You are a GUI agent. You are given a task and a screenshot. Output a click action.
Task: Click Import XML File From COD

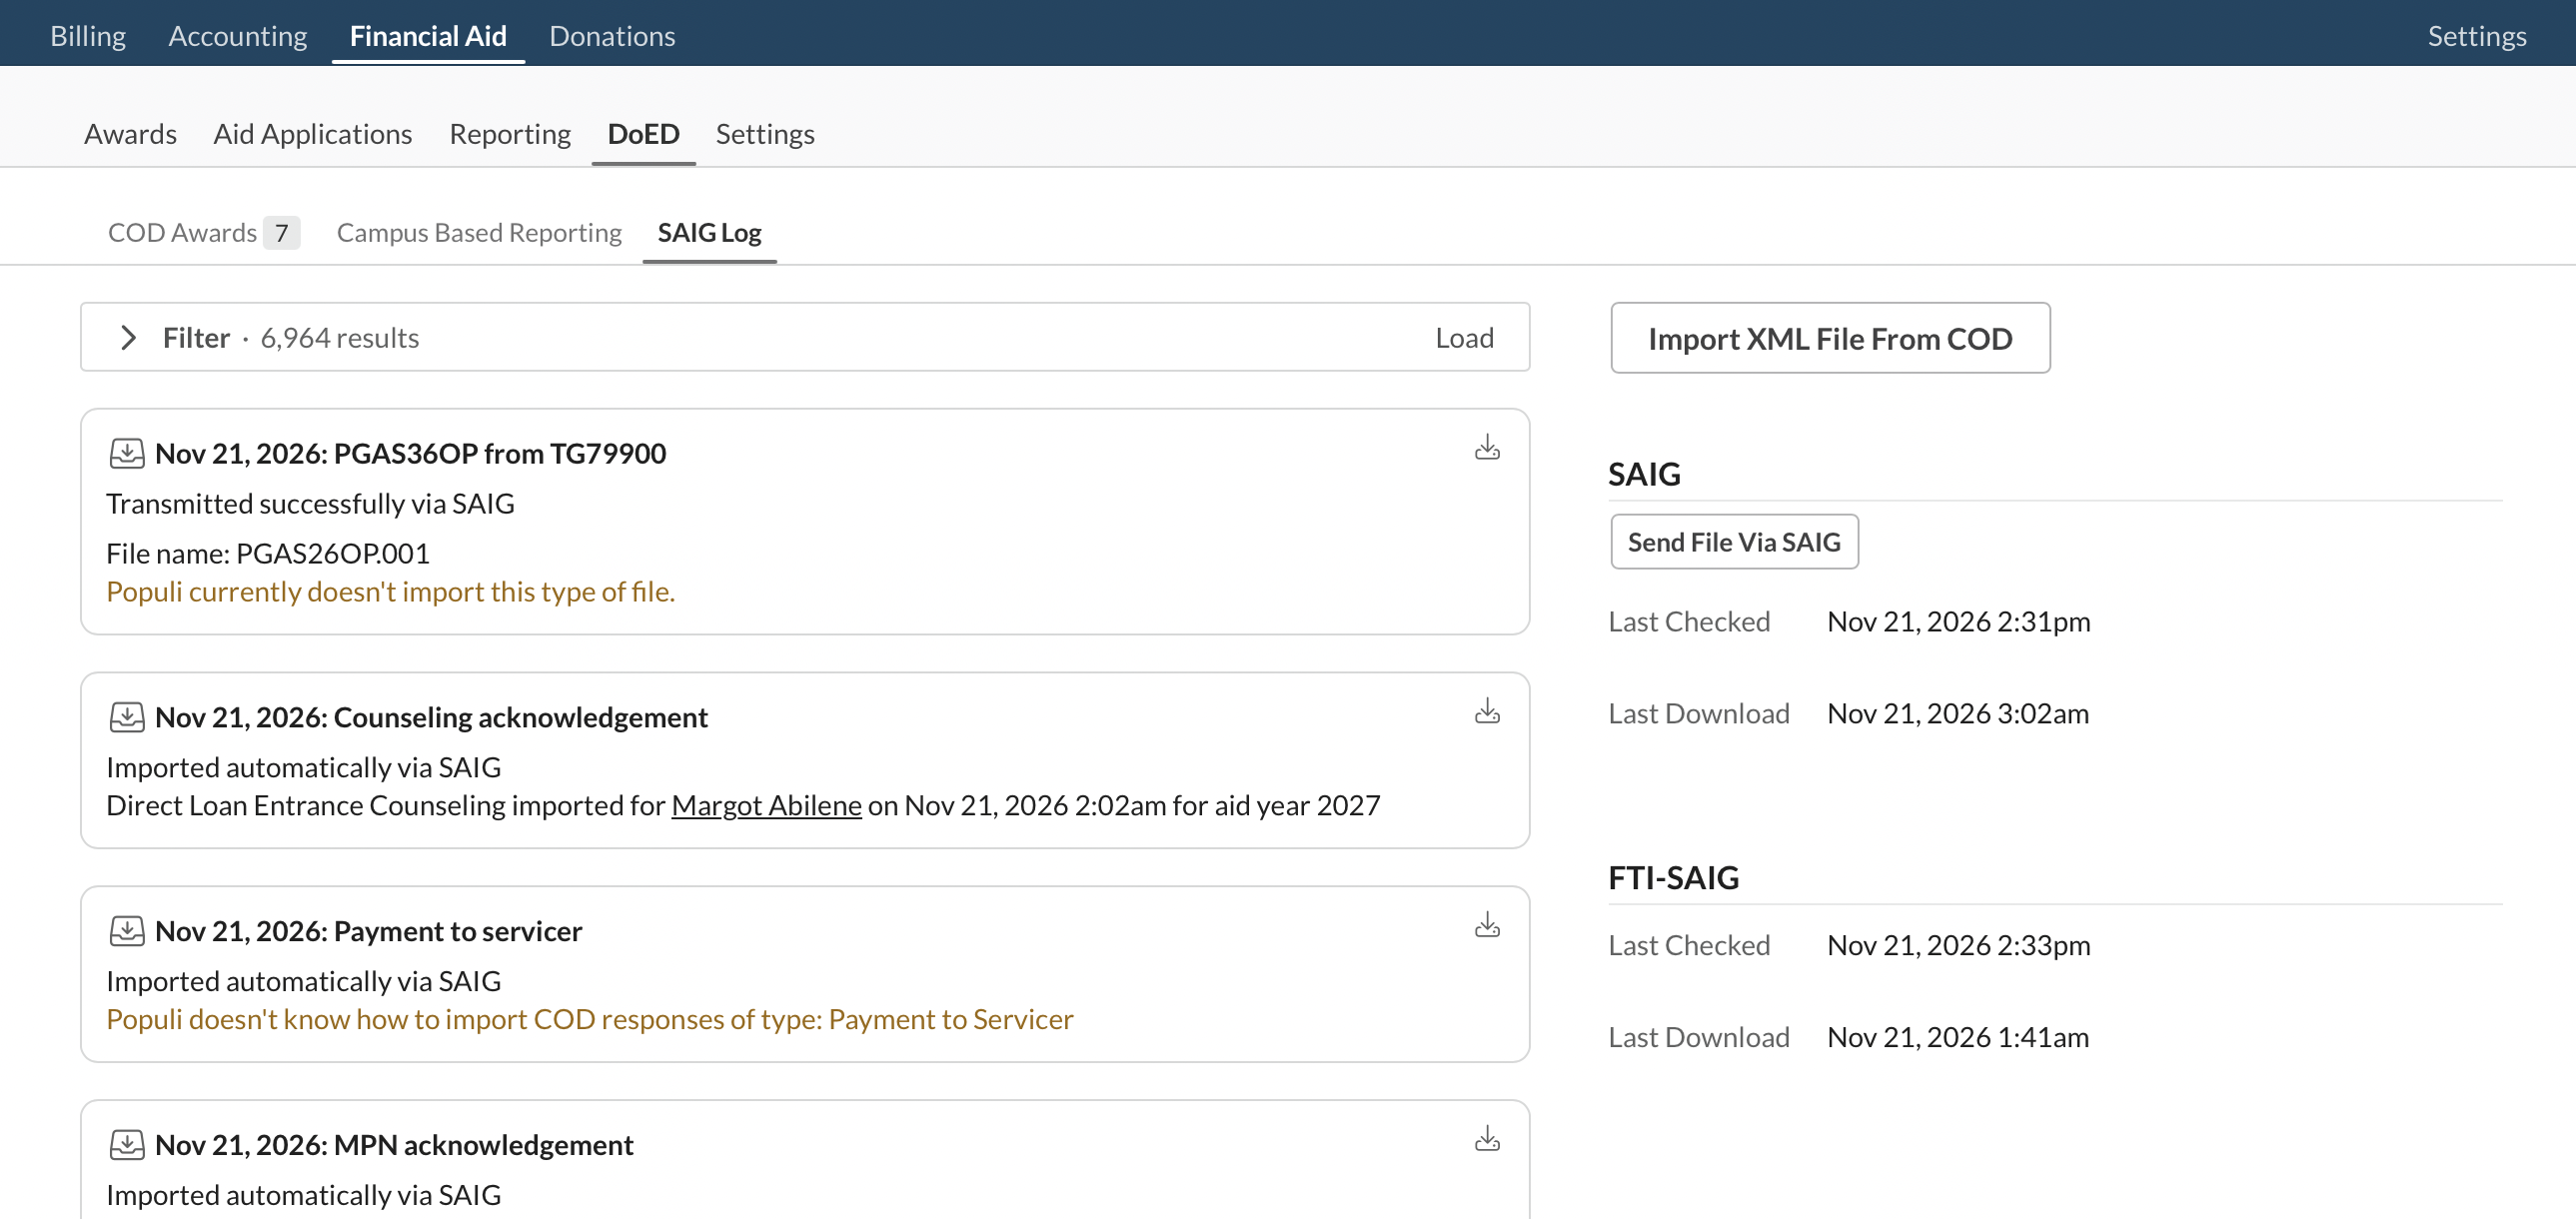(x=1830, y=338)
